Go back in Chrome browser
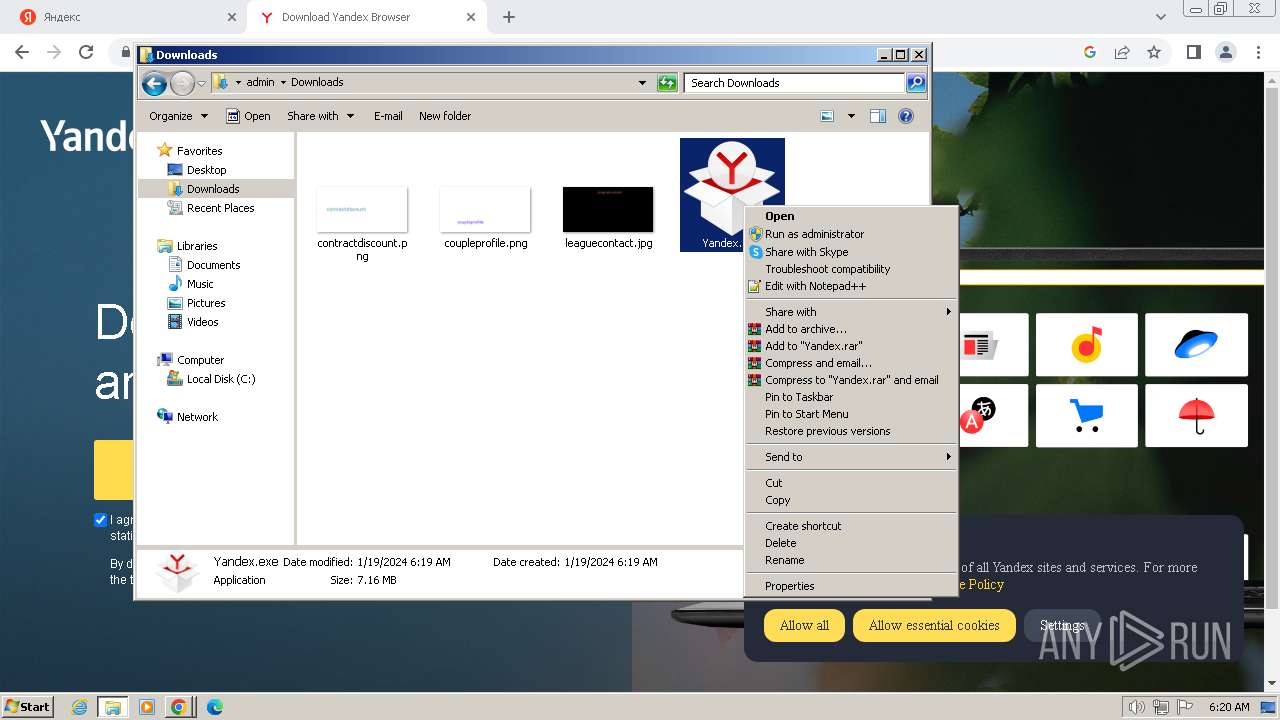This screenshot has width=1280, height=720. (x=22, y=52)
